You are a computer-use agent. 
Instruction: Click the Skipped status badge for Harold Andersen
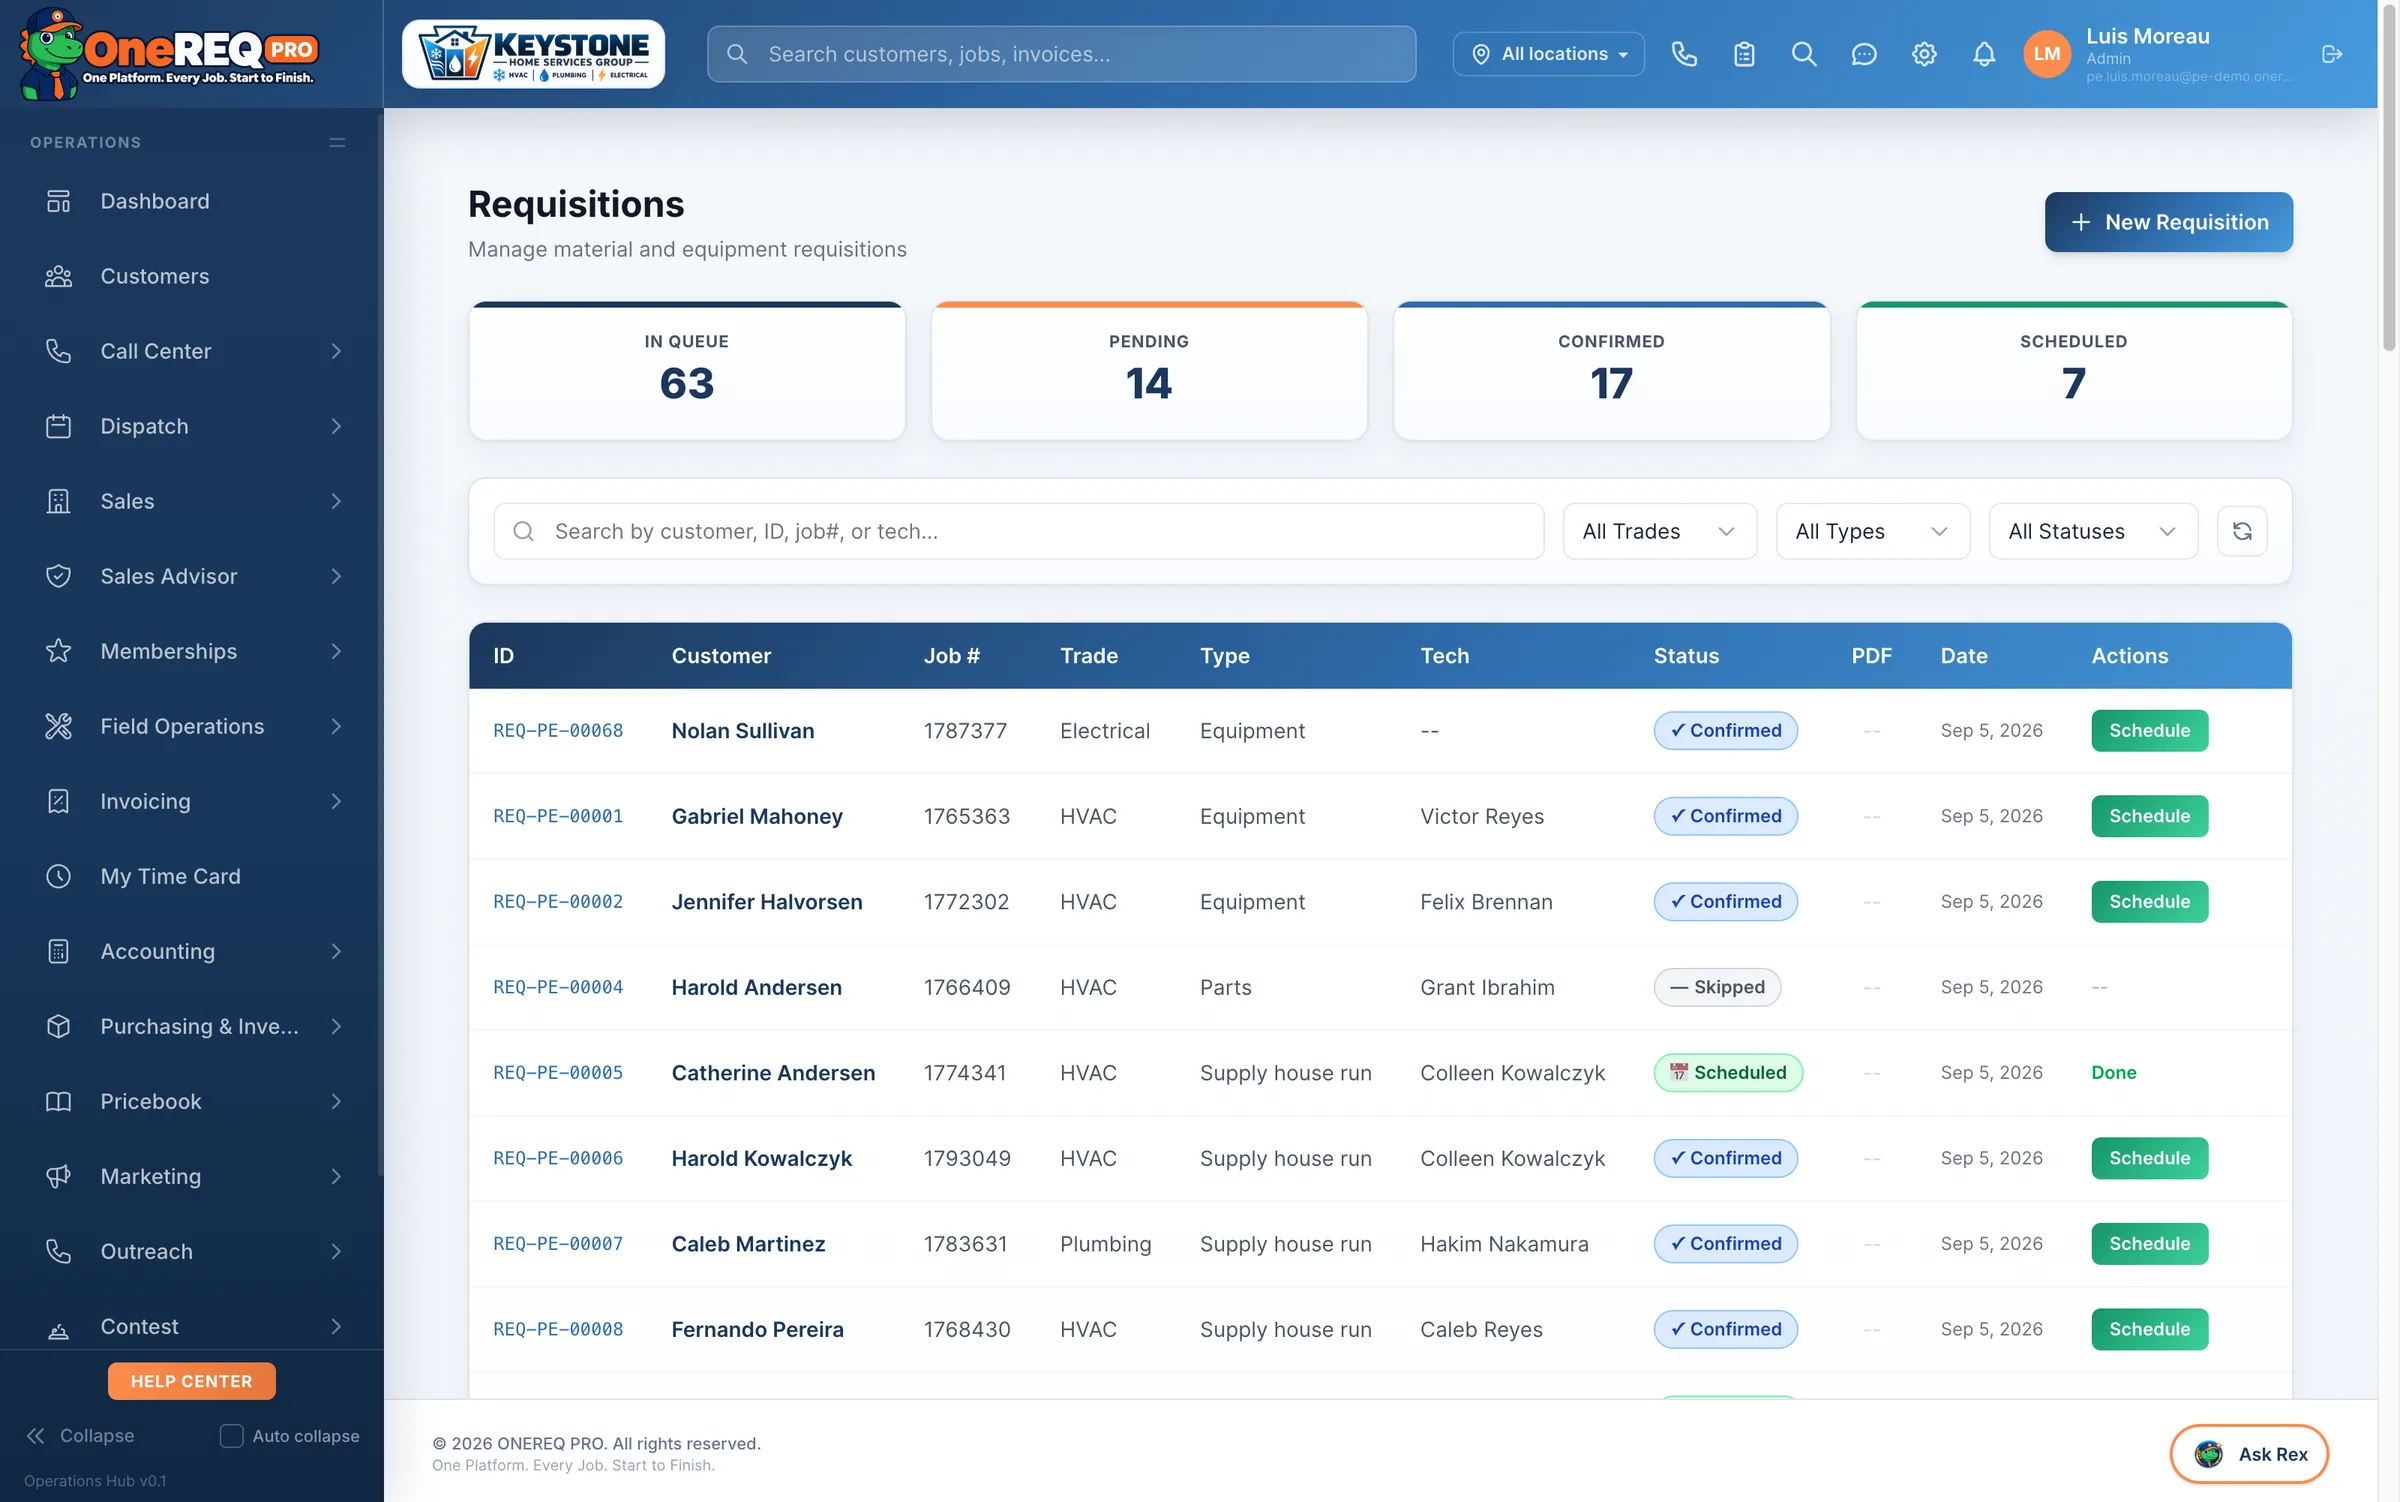click(1717, 986)
